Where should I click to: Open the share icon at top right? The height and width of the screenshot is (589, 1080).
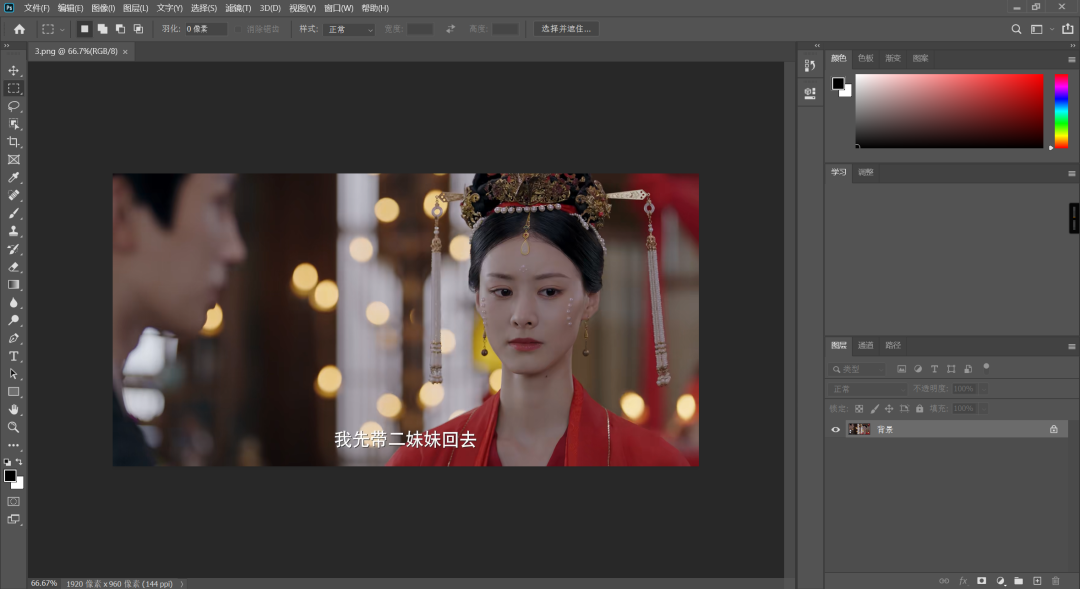pyautogui.click(x=1068, y=29)
